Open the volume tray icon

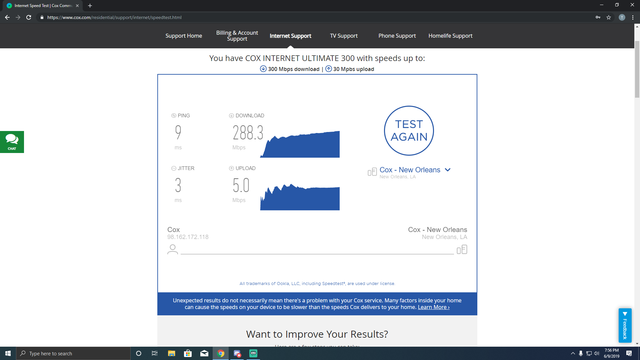[x=597, y=353]
